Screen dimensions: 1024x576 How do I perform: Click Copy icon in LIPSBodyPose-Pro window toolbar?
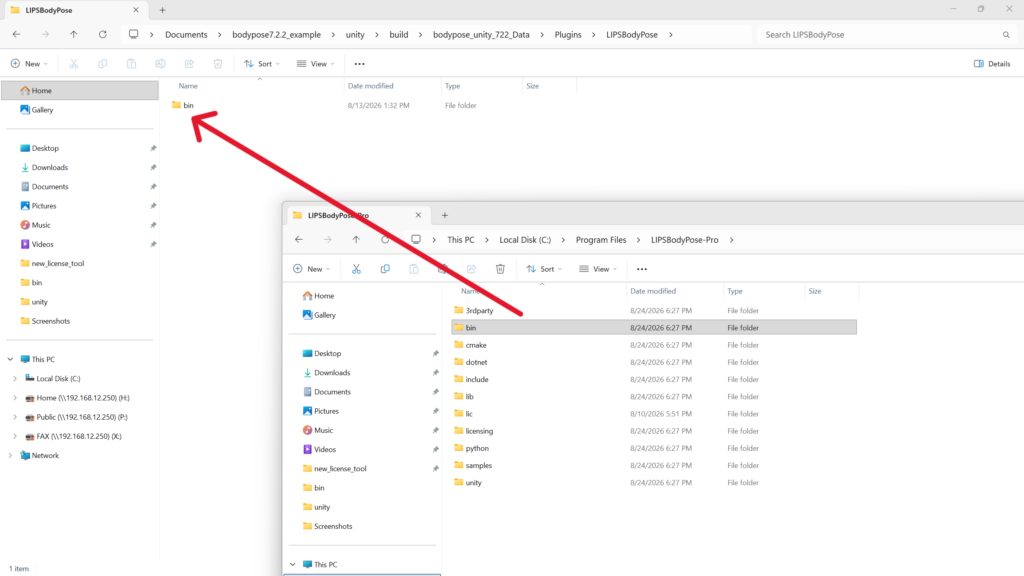pos(385,269)
